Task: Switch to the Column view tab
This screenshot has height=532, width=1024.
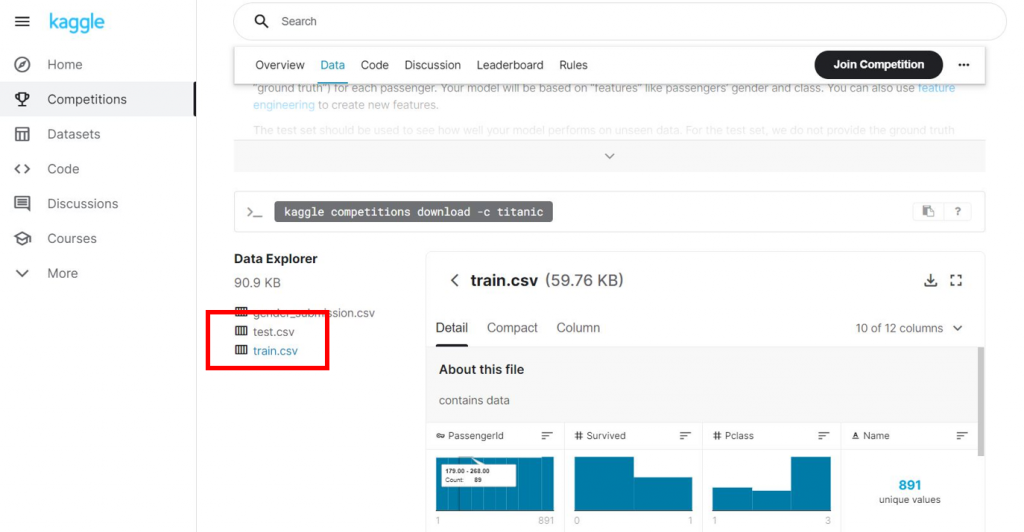Action: pyautogui.click(x=578, y=328)
